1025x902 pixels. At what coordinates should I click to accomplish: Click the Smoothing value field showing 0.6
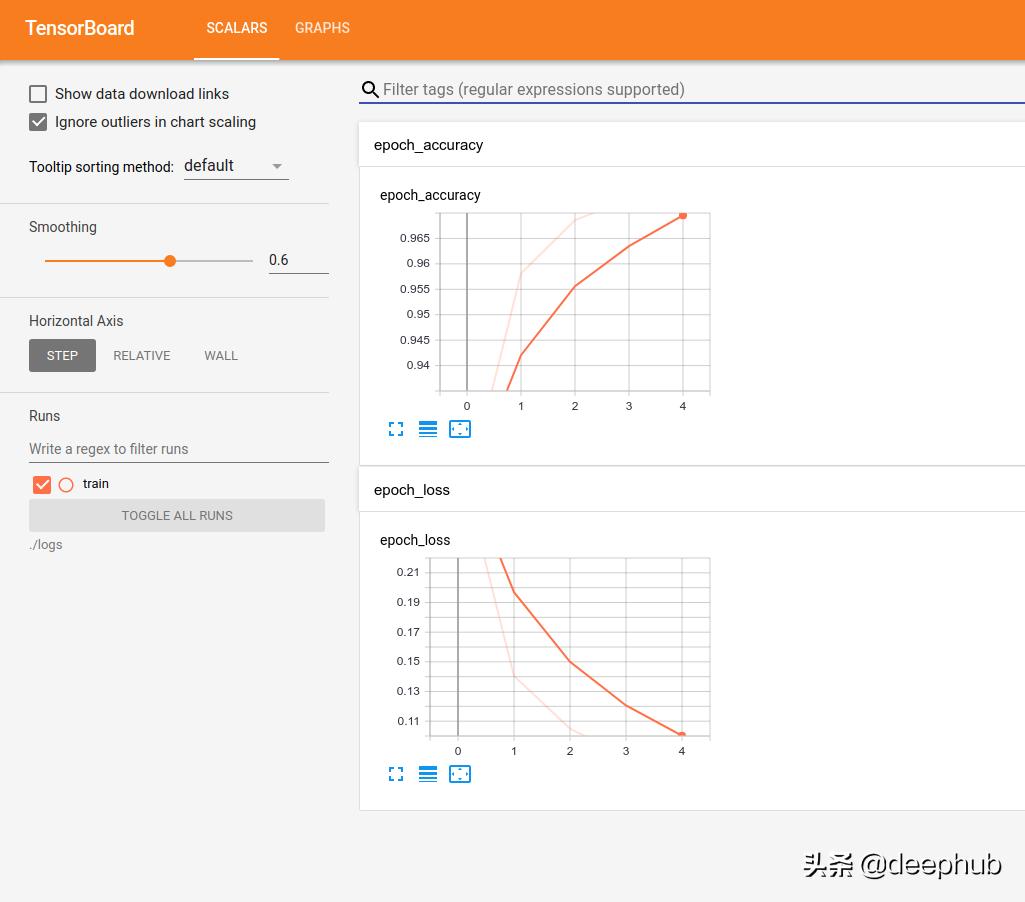click(x=298, y=260)
